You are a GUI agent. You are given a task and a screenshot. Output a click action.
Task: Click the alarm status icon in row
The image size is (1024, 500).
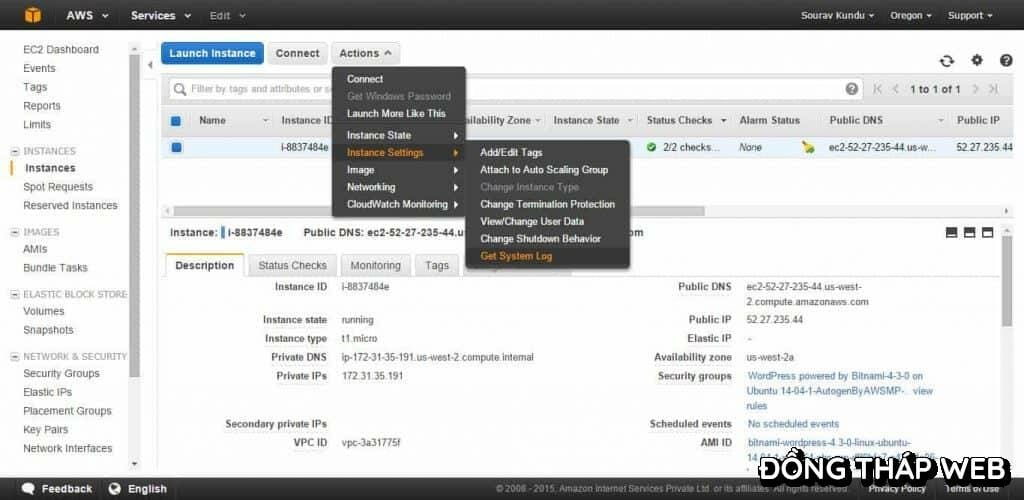click(x=808, y=148)
